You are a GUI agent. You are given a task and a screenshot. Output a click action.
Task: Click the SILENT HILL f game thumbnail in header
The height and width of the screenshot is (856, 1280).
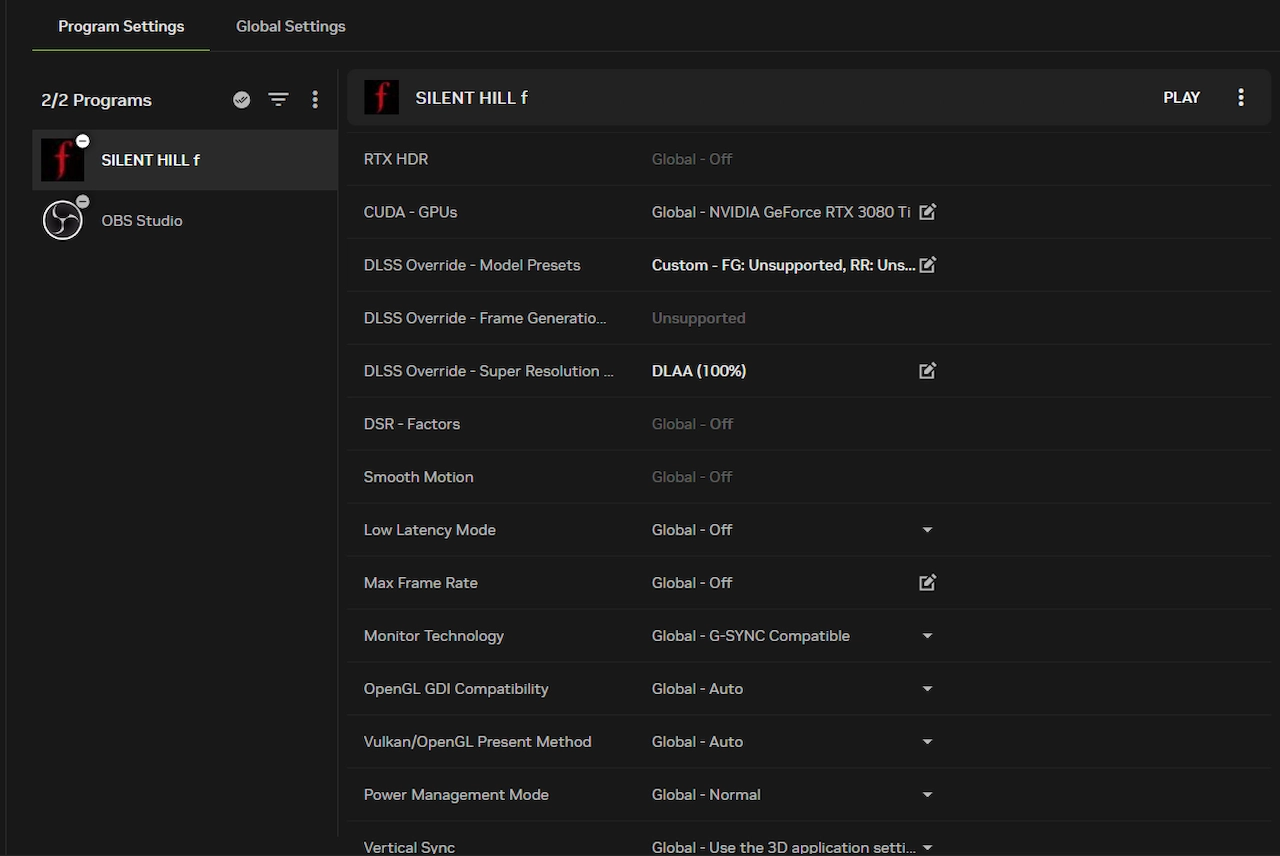(x=381, y=97)
